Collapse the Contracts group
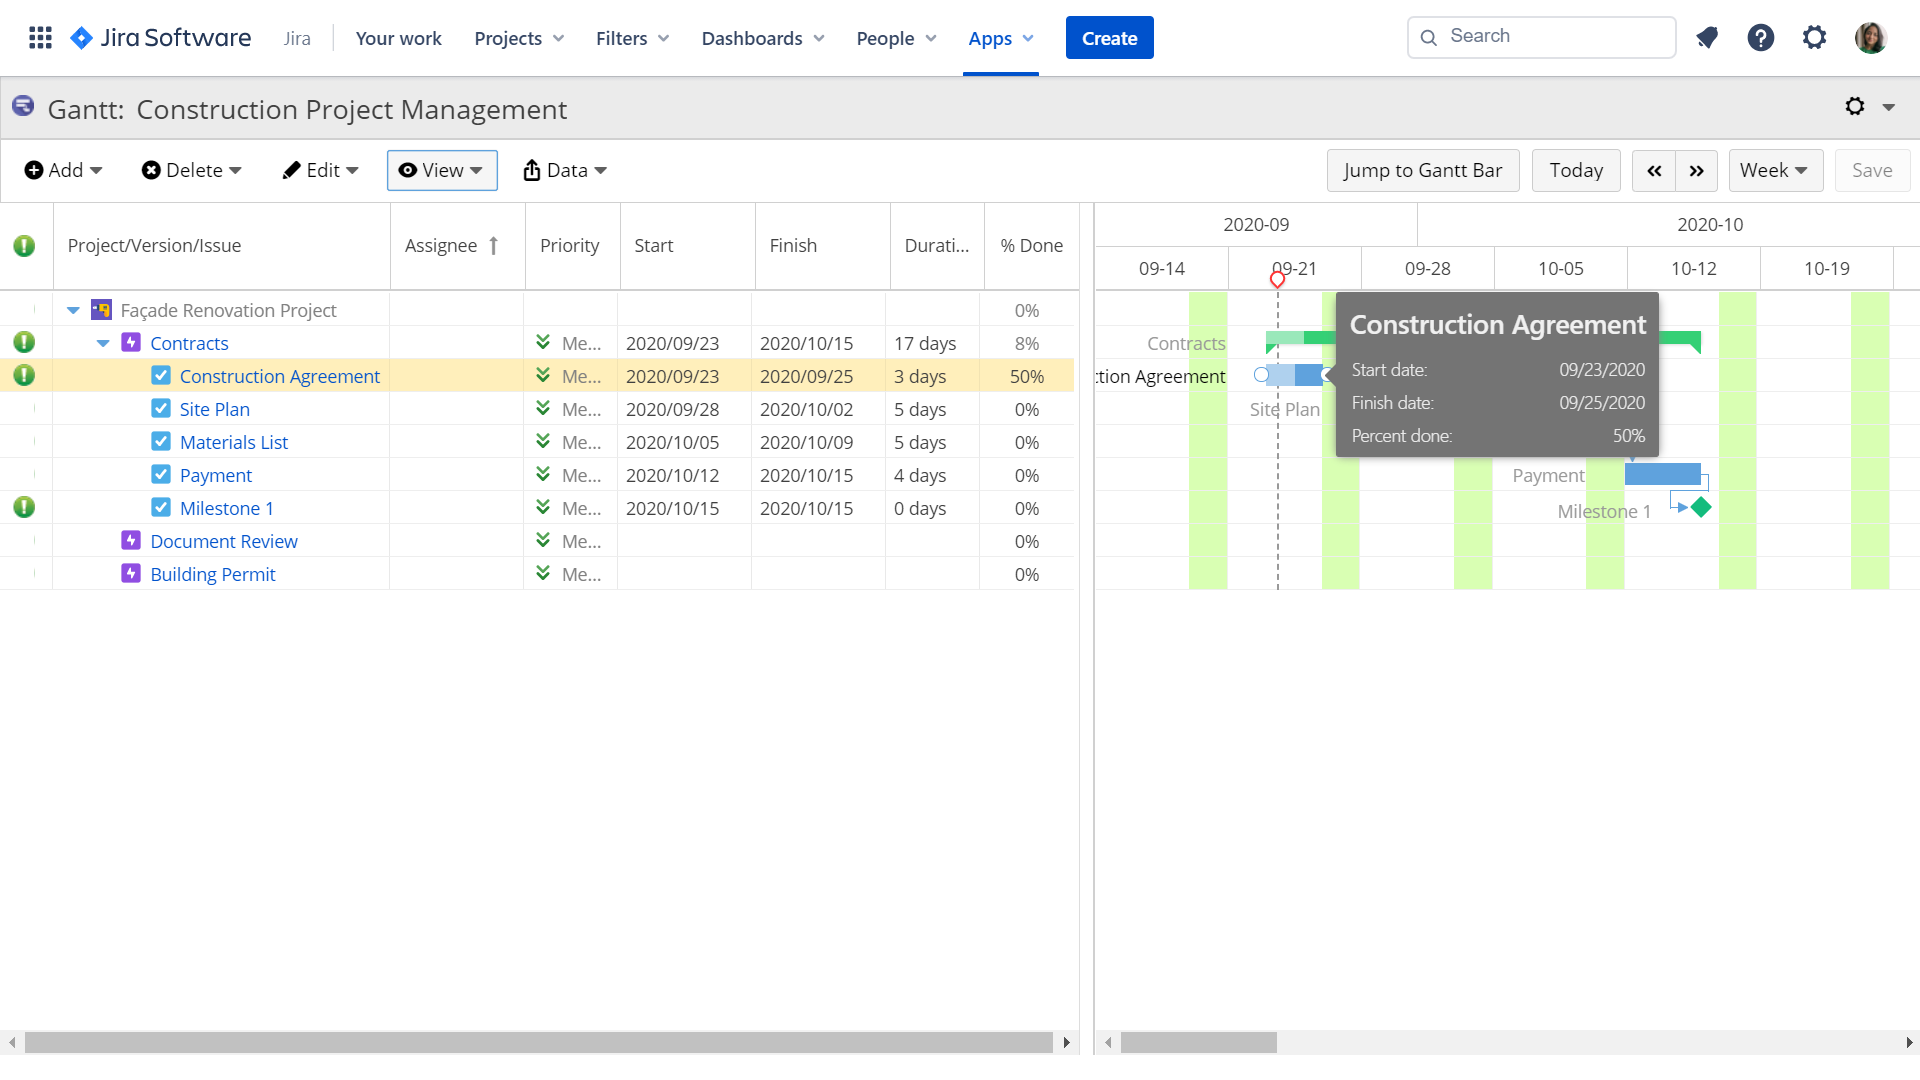Viewport: 1920px width, 1080px height. (103, 342)
